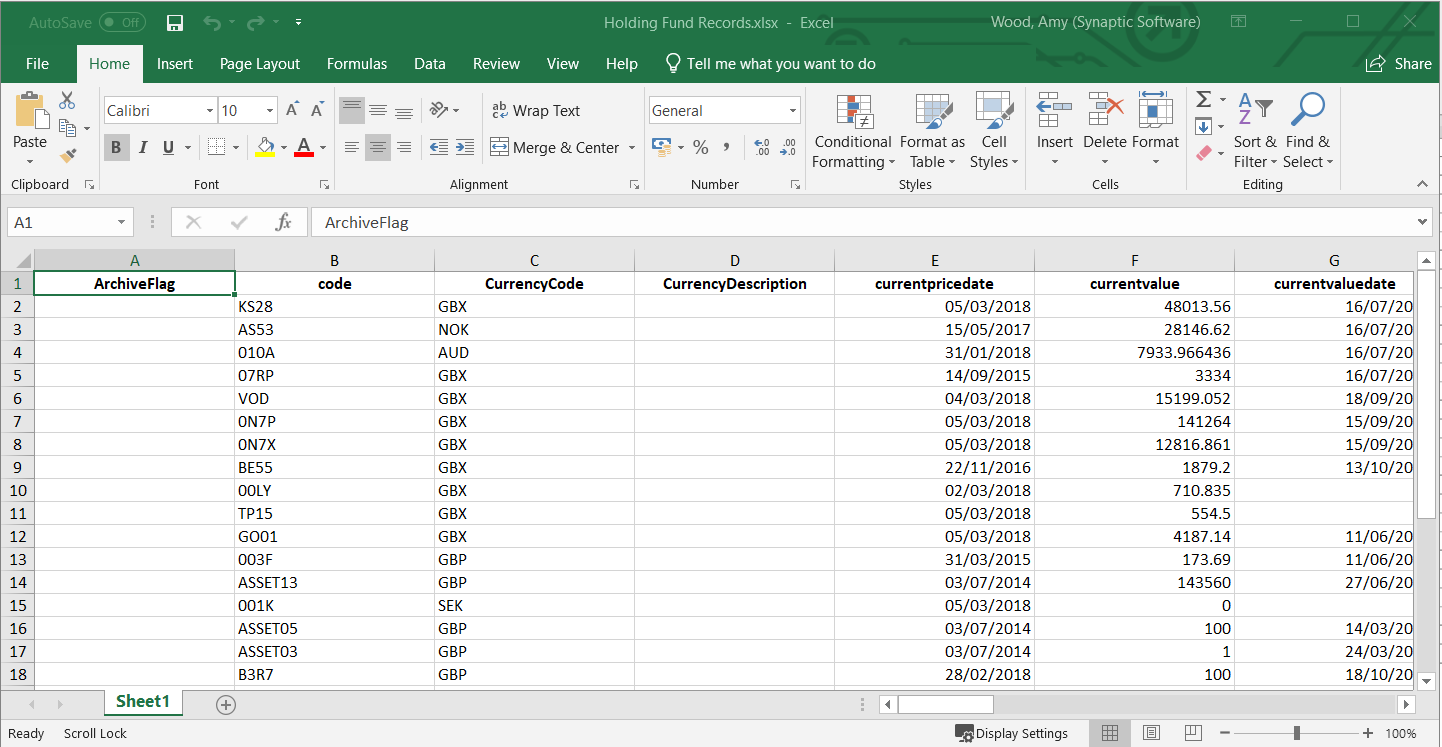Switch to the Page Layout tab
The width and height of the screenshot is (1442, 747).
click(260, 63)
